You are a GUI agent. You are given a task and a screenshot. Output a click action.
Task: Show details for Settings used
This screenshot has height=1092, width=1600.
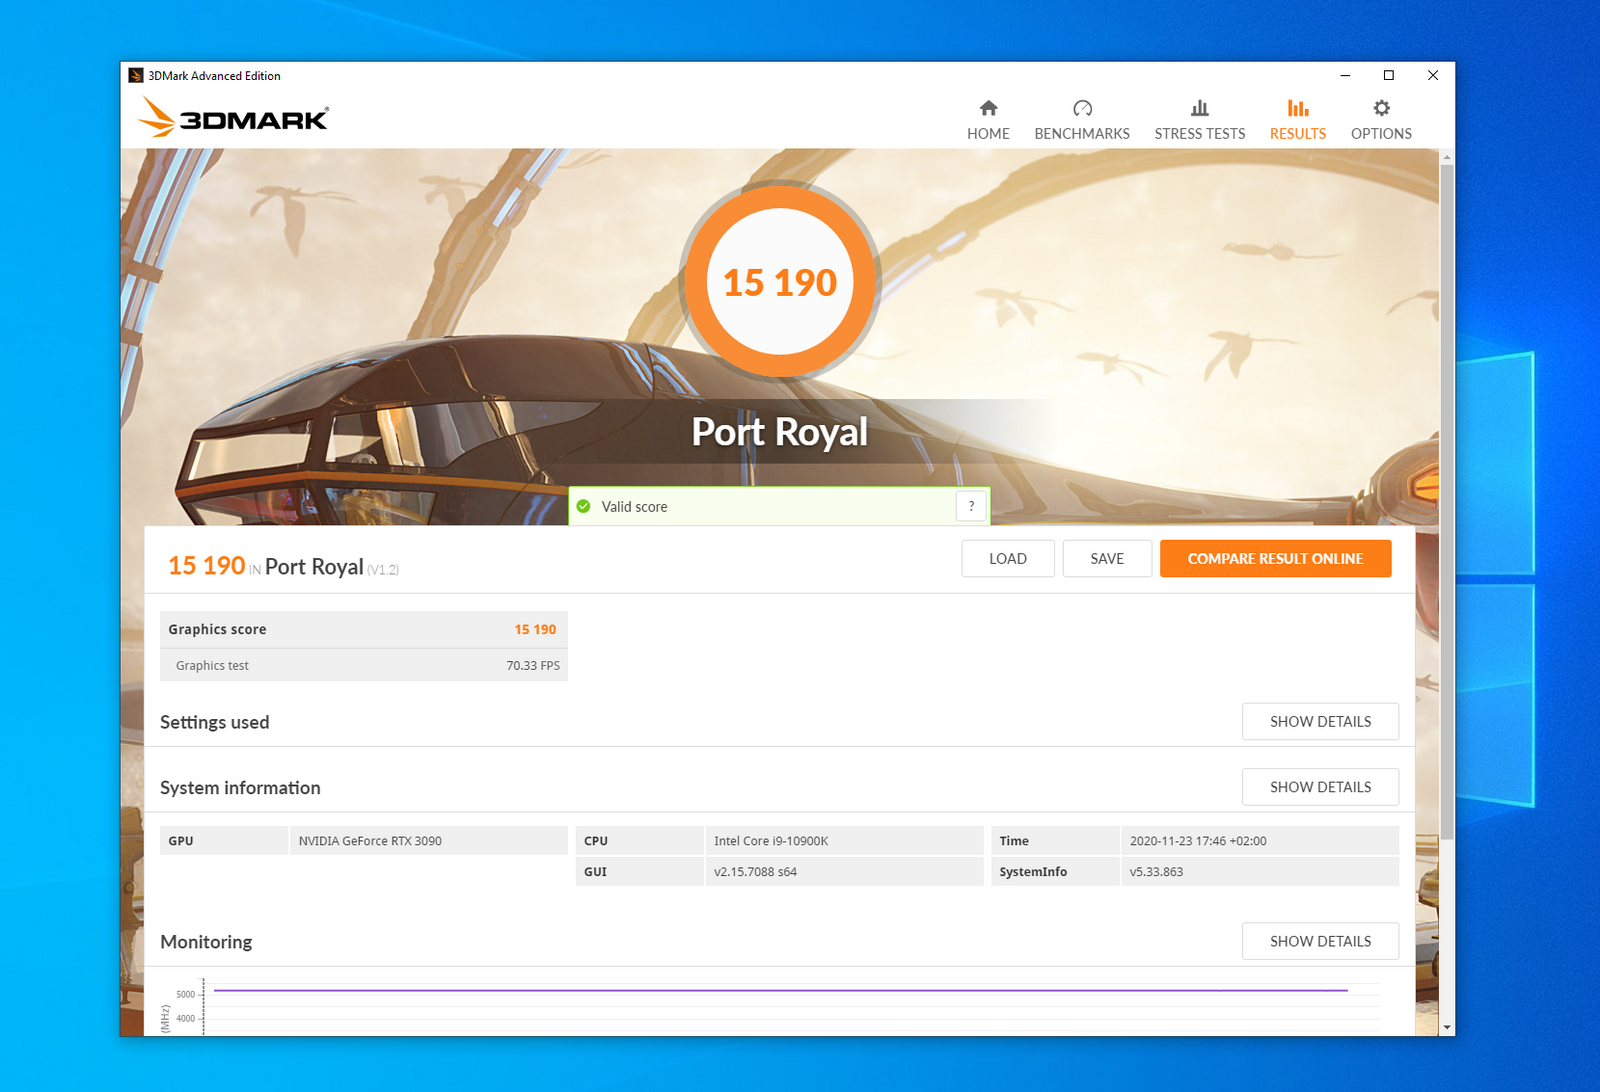point(1320,721)
